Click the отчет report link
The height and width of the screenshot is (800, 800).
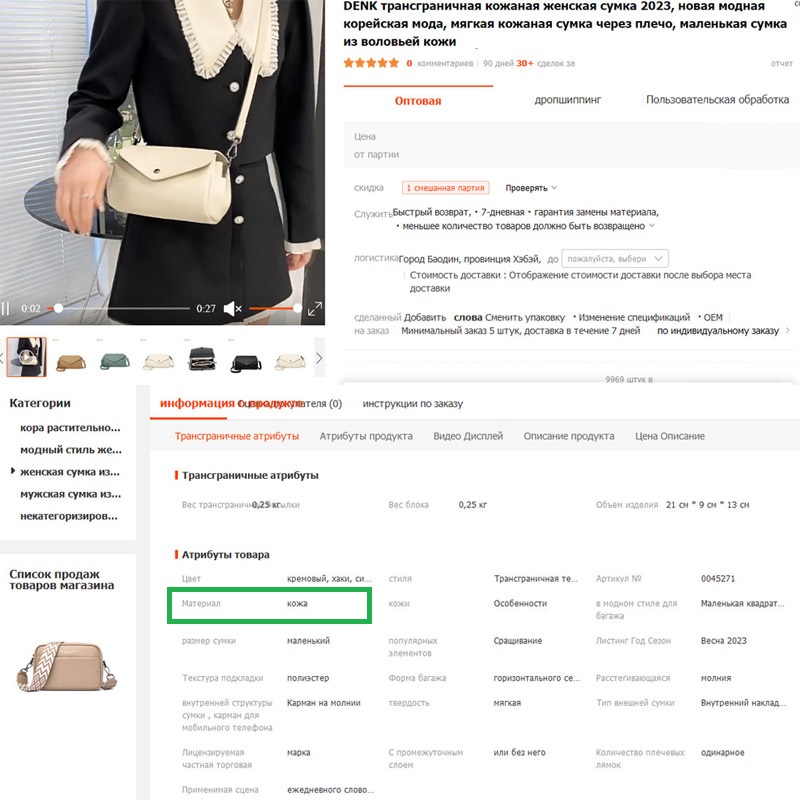[x=781, y=63]
